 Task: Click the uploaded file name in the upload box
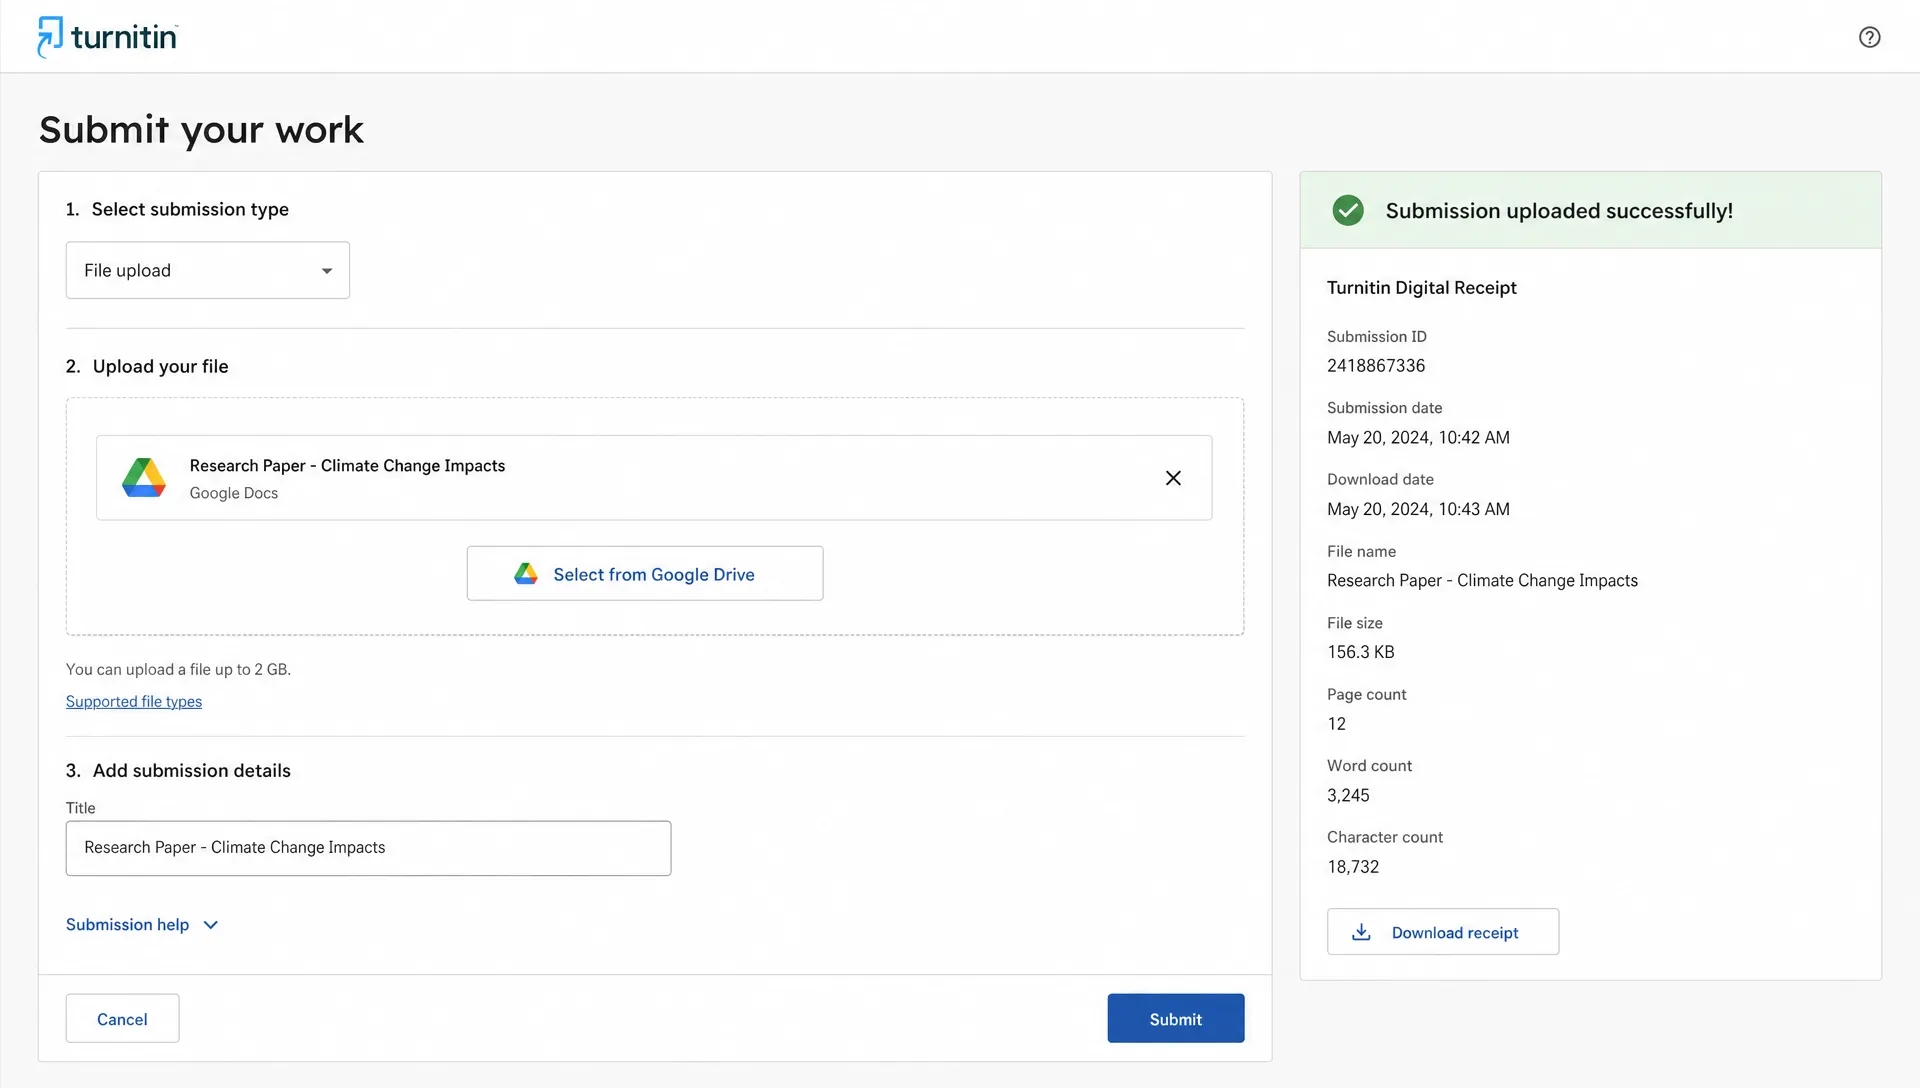(x=347, y=466)
